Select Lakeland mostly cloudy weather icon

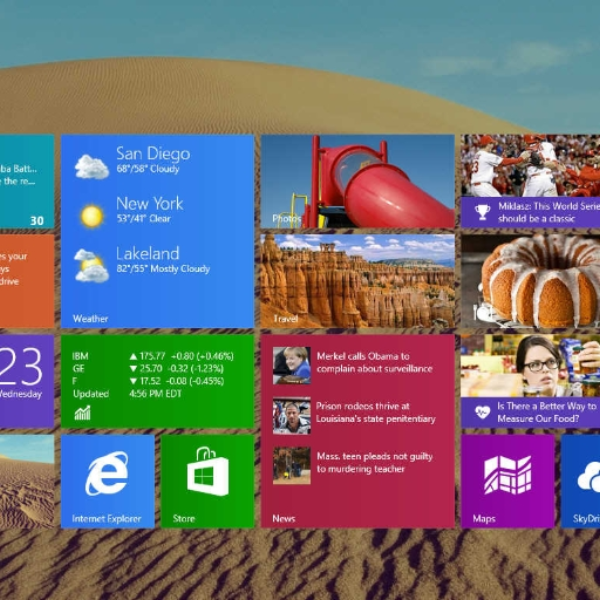pos(91,266)
